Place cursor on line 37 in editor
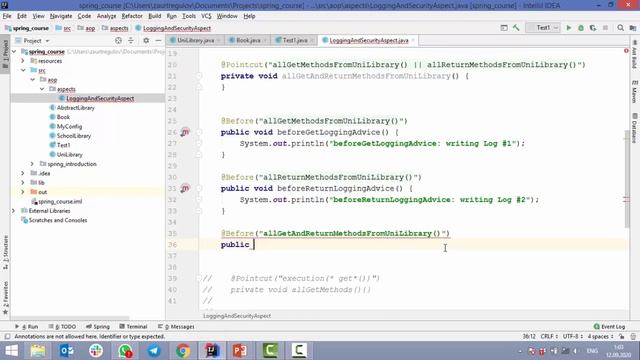The width and height of the screenshot is (640, 360). [413, 256]
